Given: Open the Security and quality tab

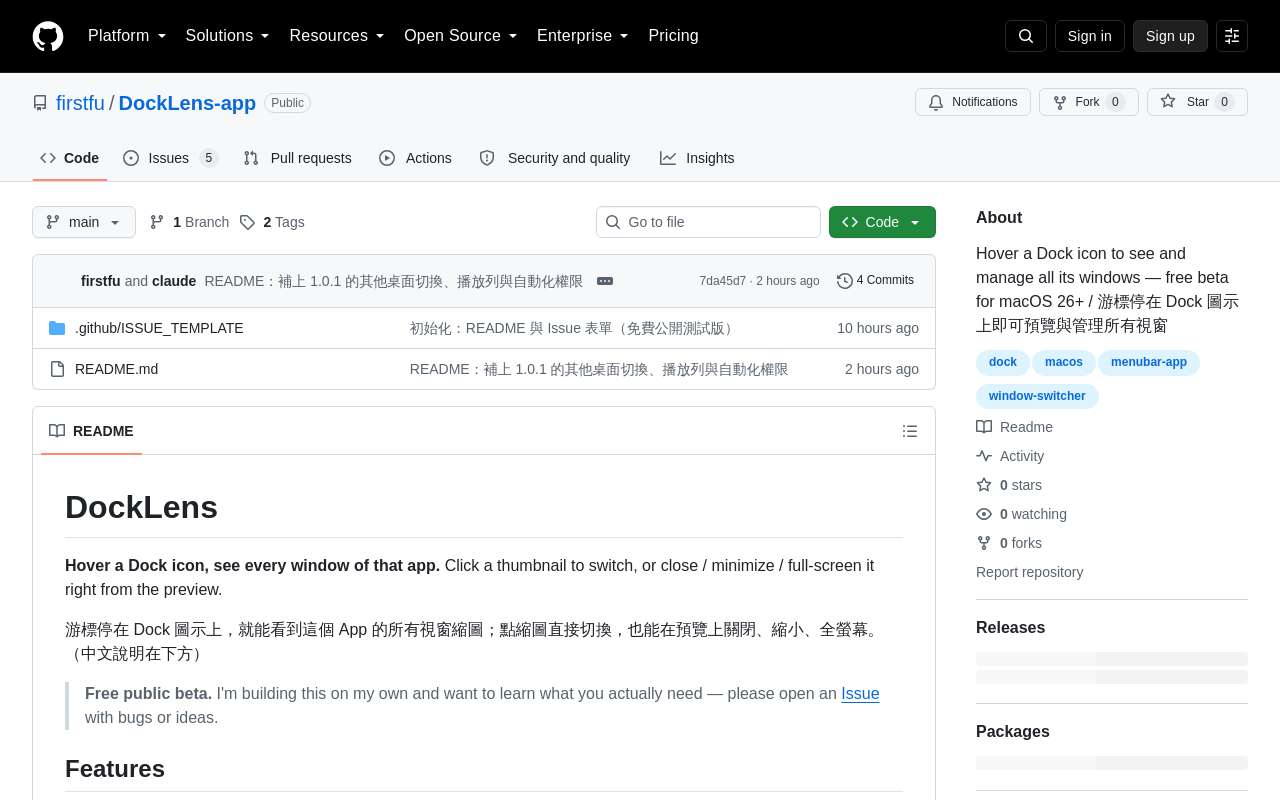Looking at the screenshot, I should [555, 158].
